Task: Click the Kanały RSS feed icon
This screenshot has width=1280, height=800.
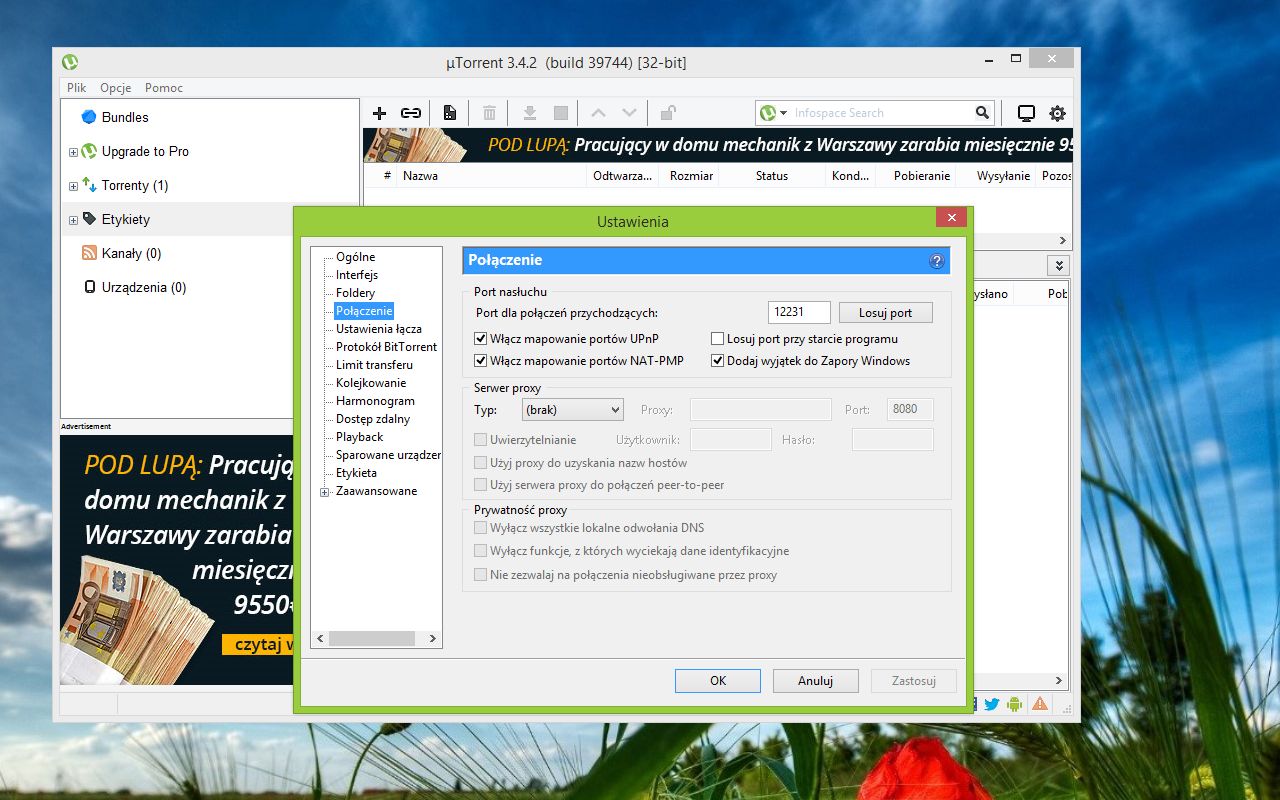Action: (89, 253)
